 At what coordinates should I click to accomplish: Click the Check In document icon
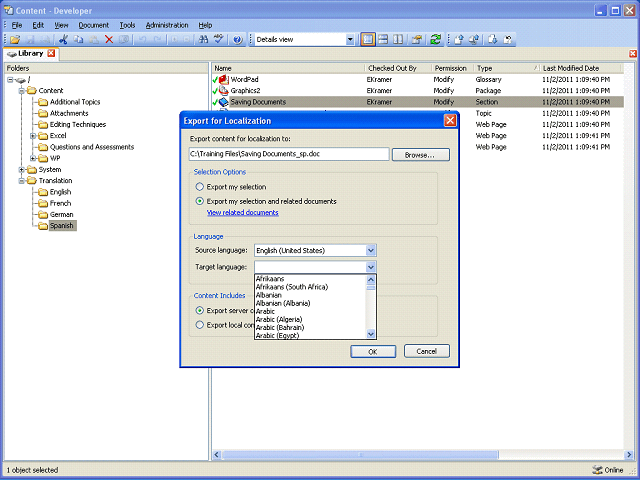click(x=459, y=40)
